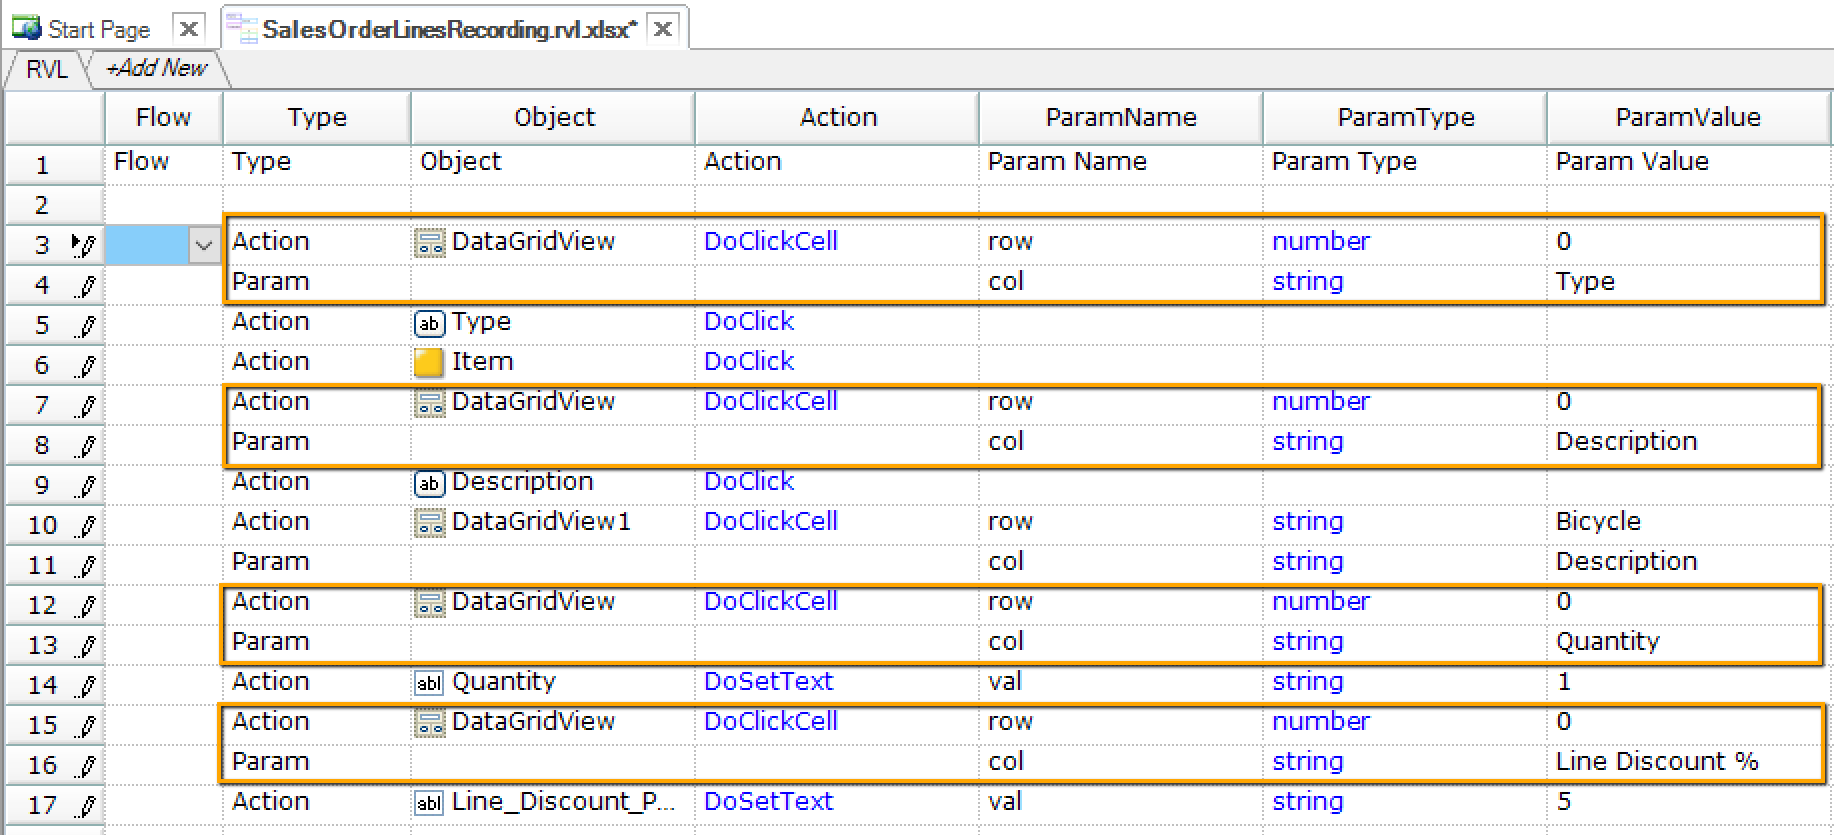Image resolution: width=1834 pixels, height=835 pixels.
Task: Click the DoClickCell action link in row 7
Action: (x=770, y=401)
